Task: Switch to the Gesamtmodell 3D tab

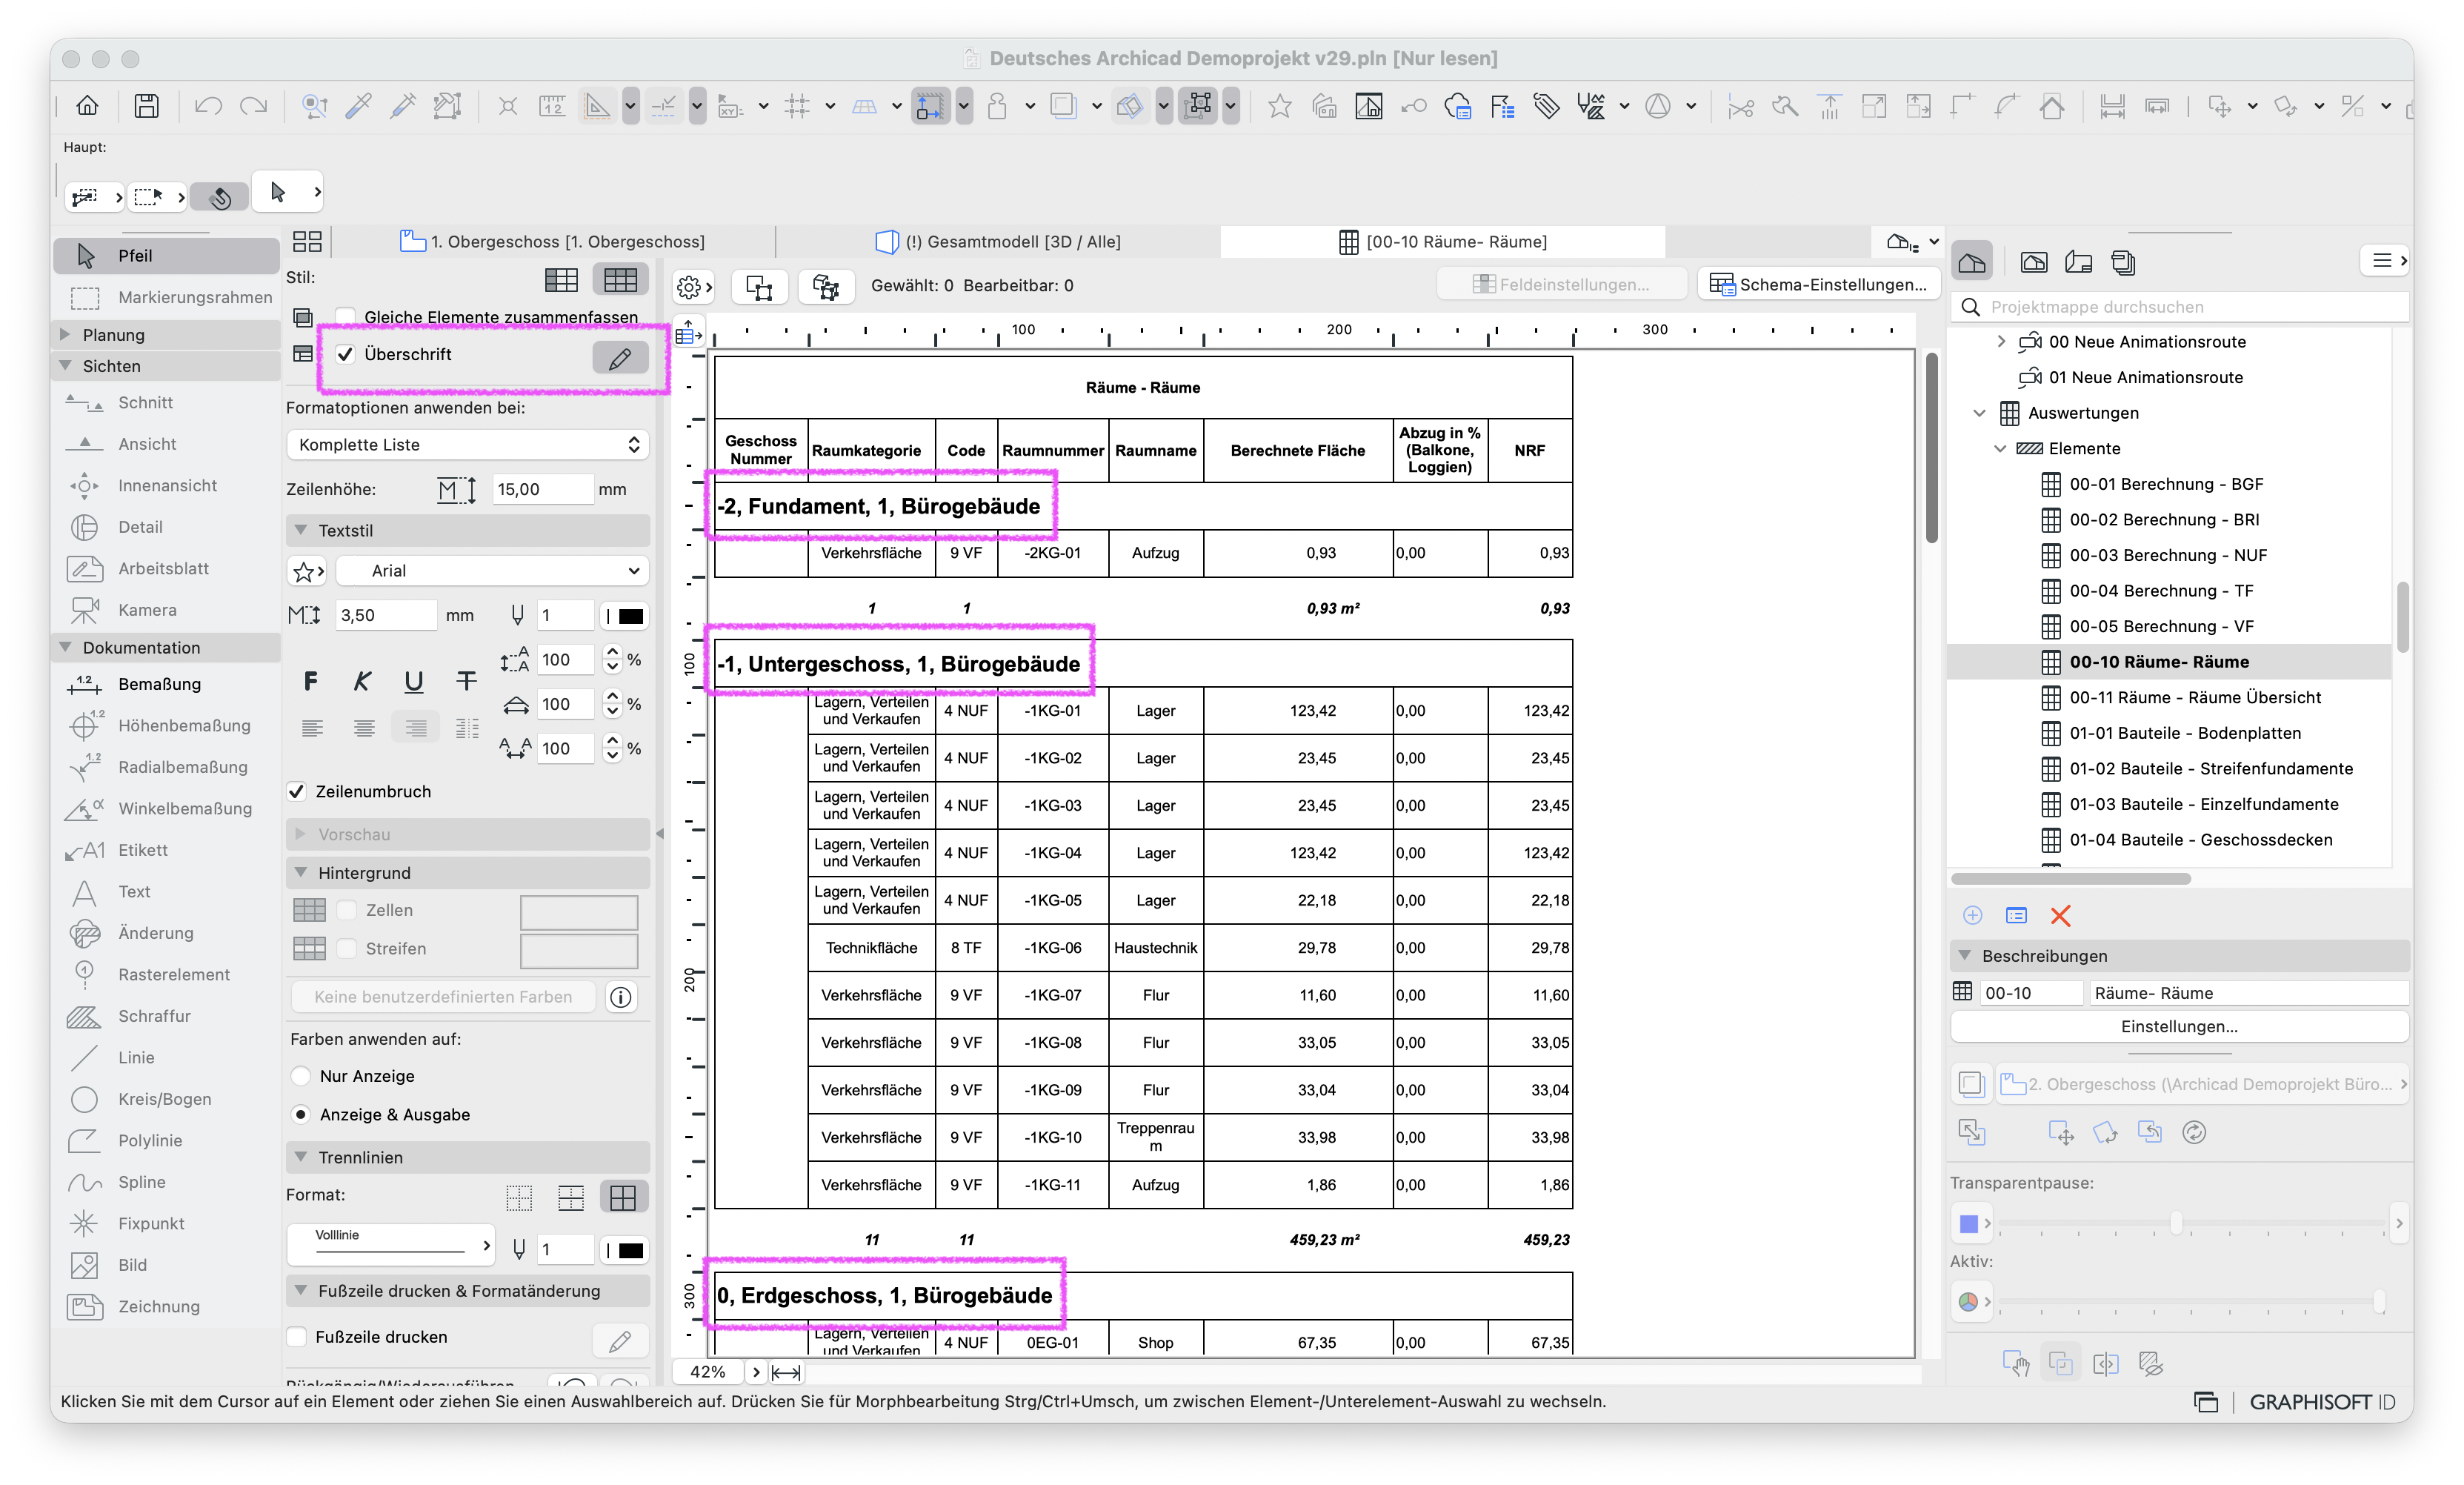Action: [x=1000, y=242]
